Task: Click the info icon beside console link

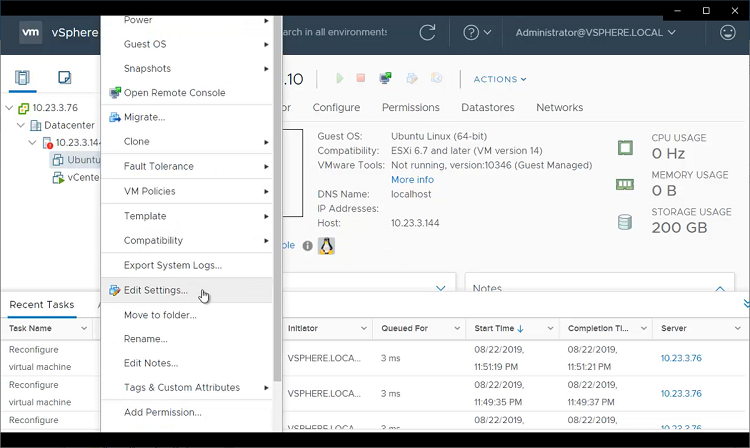Action: coord(308,246)
